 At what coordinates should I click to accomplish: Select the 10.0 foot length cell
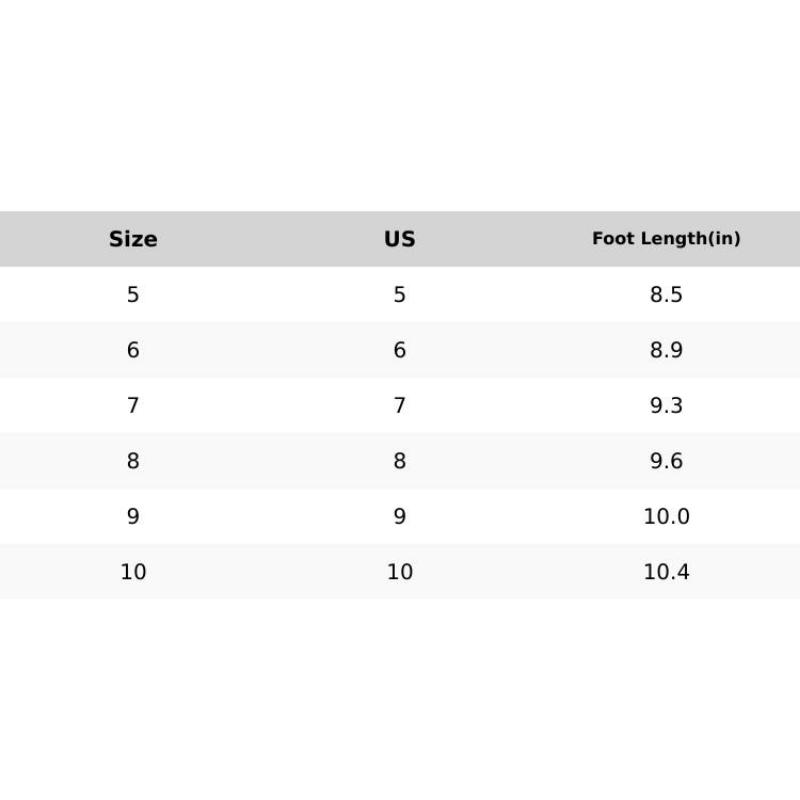666,517
